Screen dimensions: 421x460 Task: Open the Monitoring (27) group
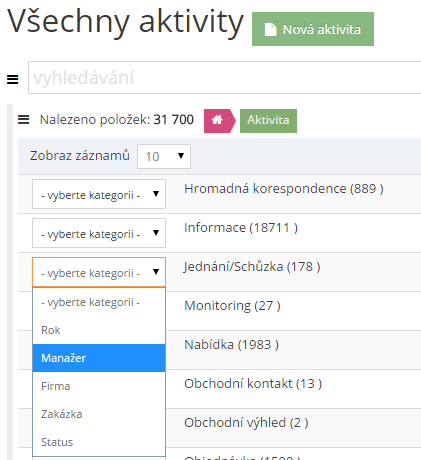coord(232,306)
